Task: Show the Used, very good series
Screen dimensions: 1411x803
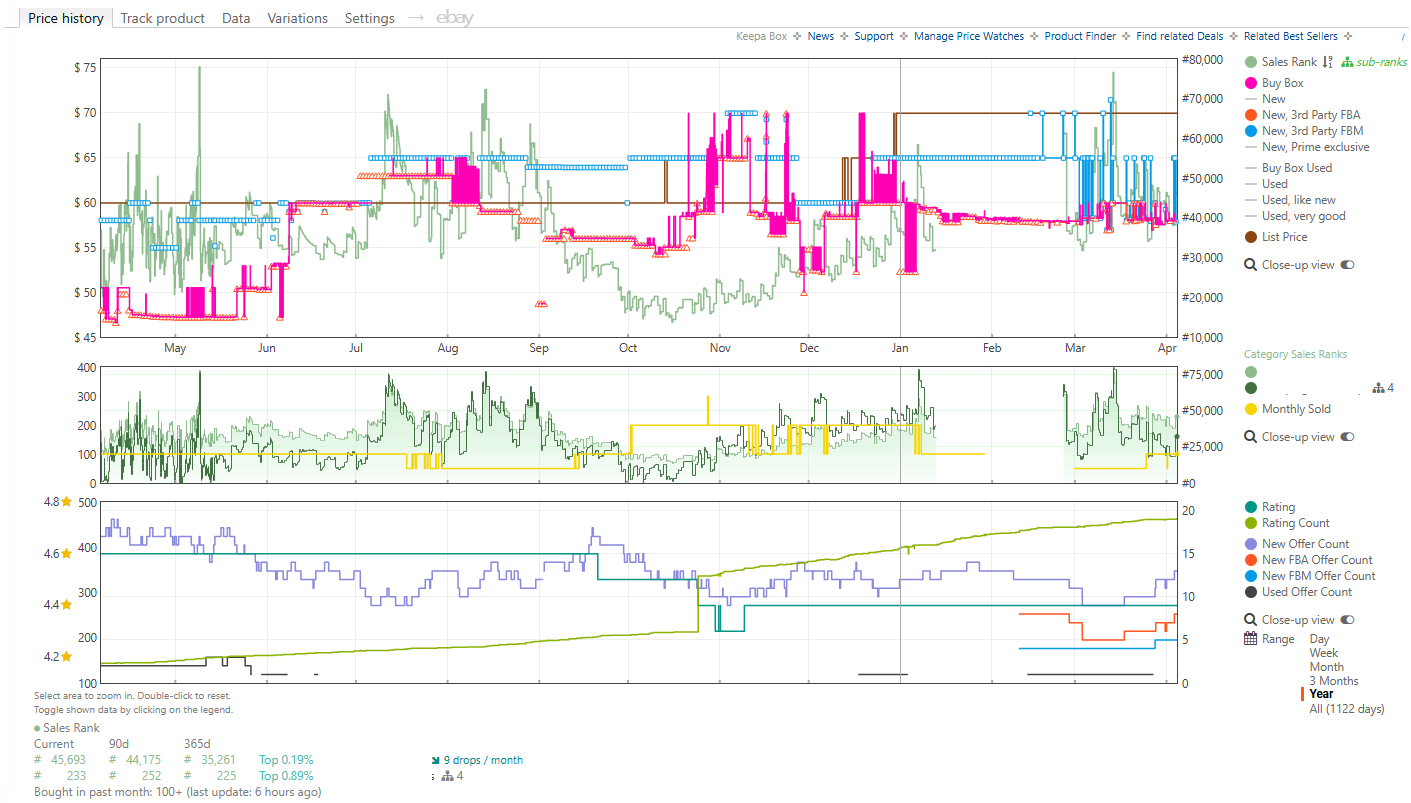Action: pos(1295,216)
